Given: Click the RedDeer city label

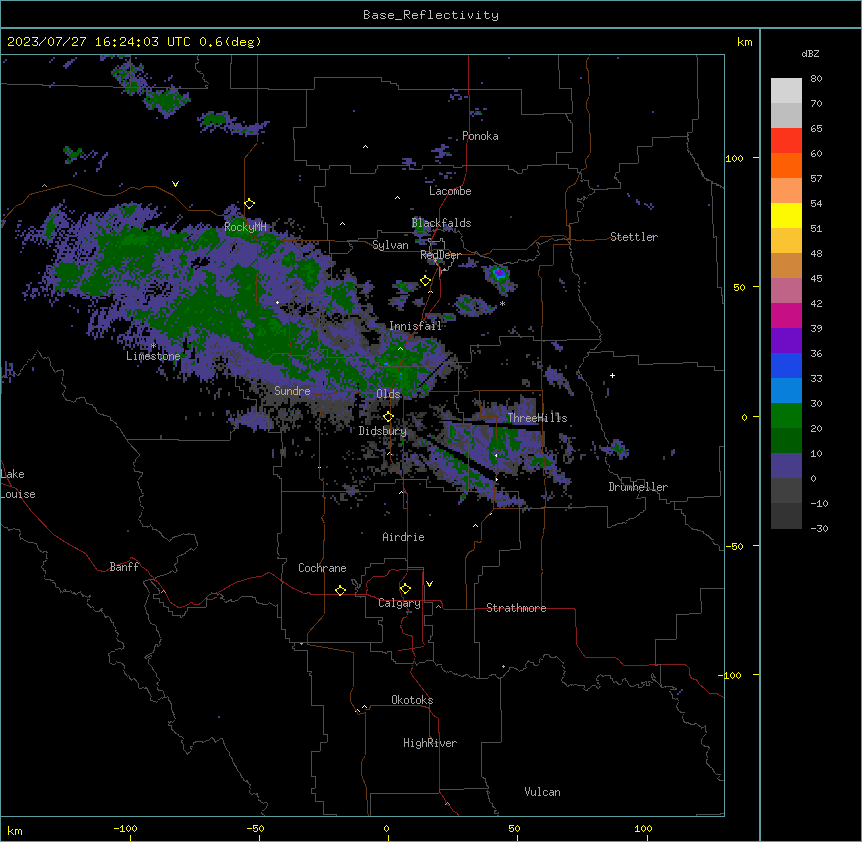Looking at the screenshot, I should pyautogui.click(x=440, y=255).
